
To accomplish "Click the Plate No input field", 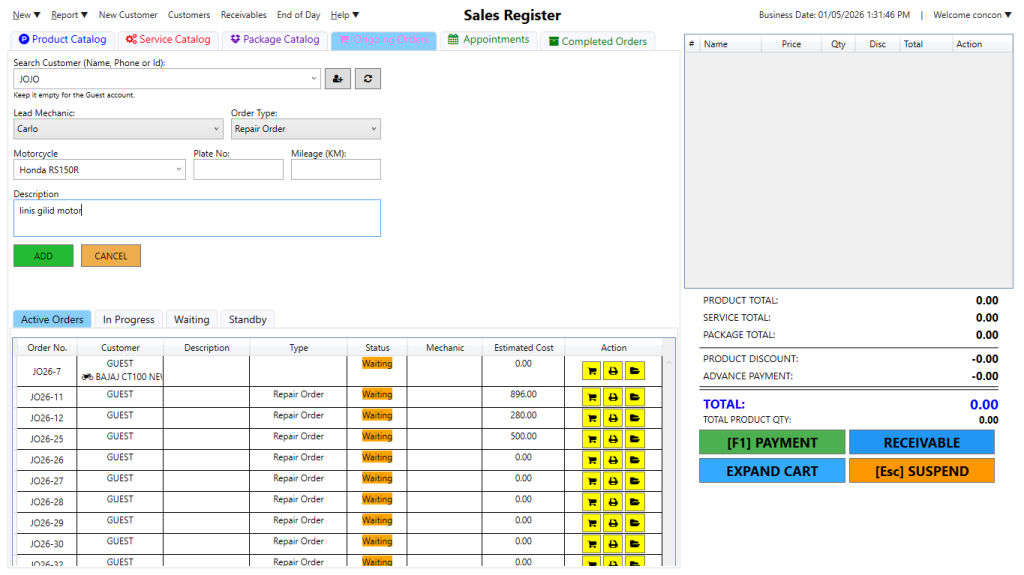I will [238, 170].
